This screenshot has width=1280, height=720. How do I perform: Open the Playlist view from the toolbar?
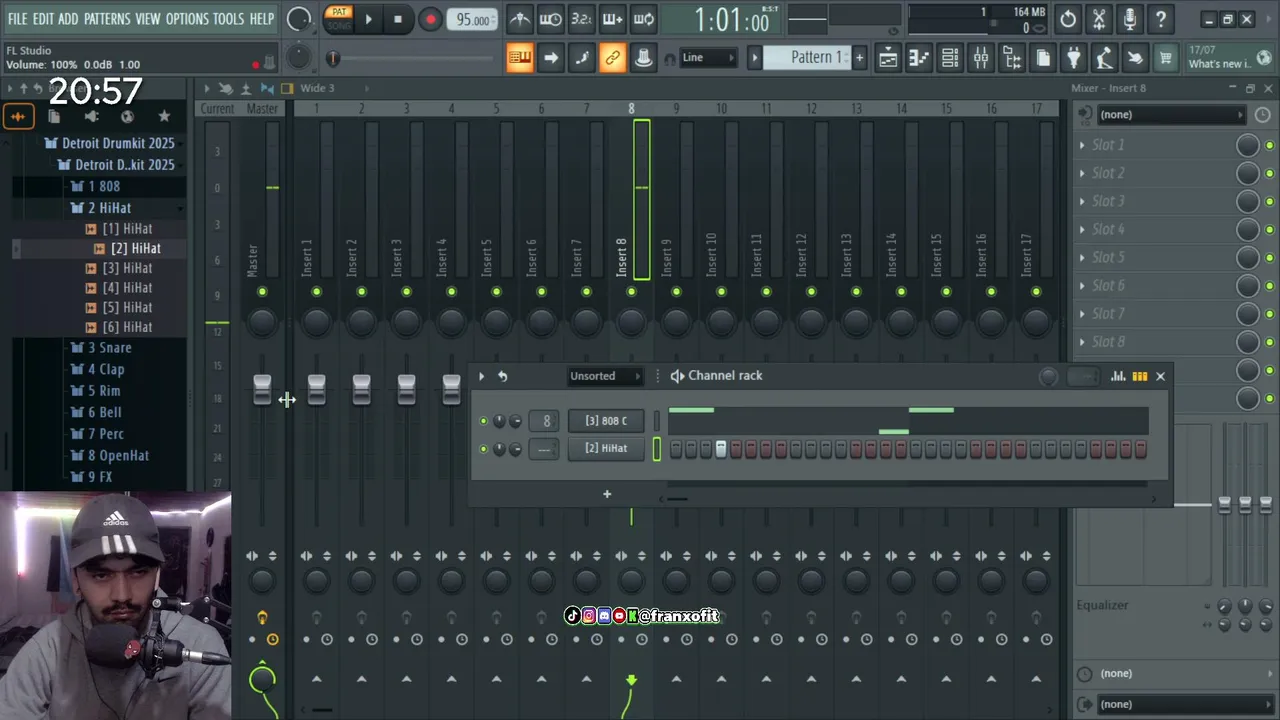(x=888, y=58)
